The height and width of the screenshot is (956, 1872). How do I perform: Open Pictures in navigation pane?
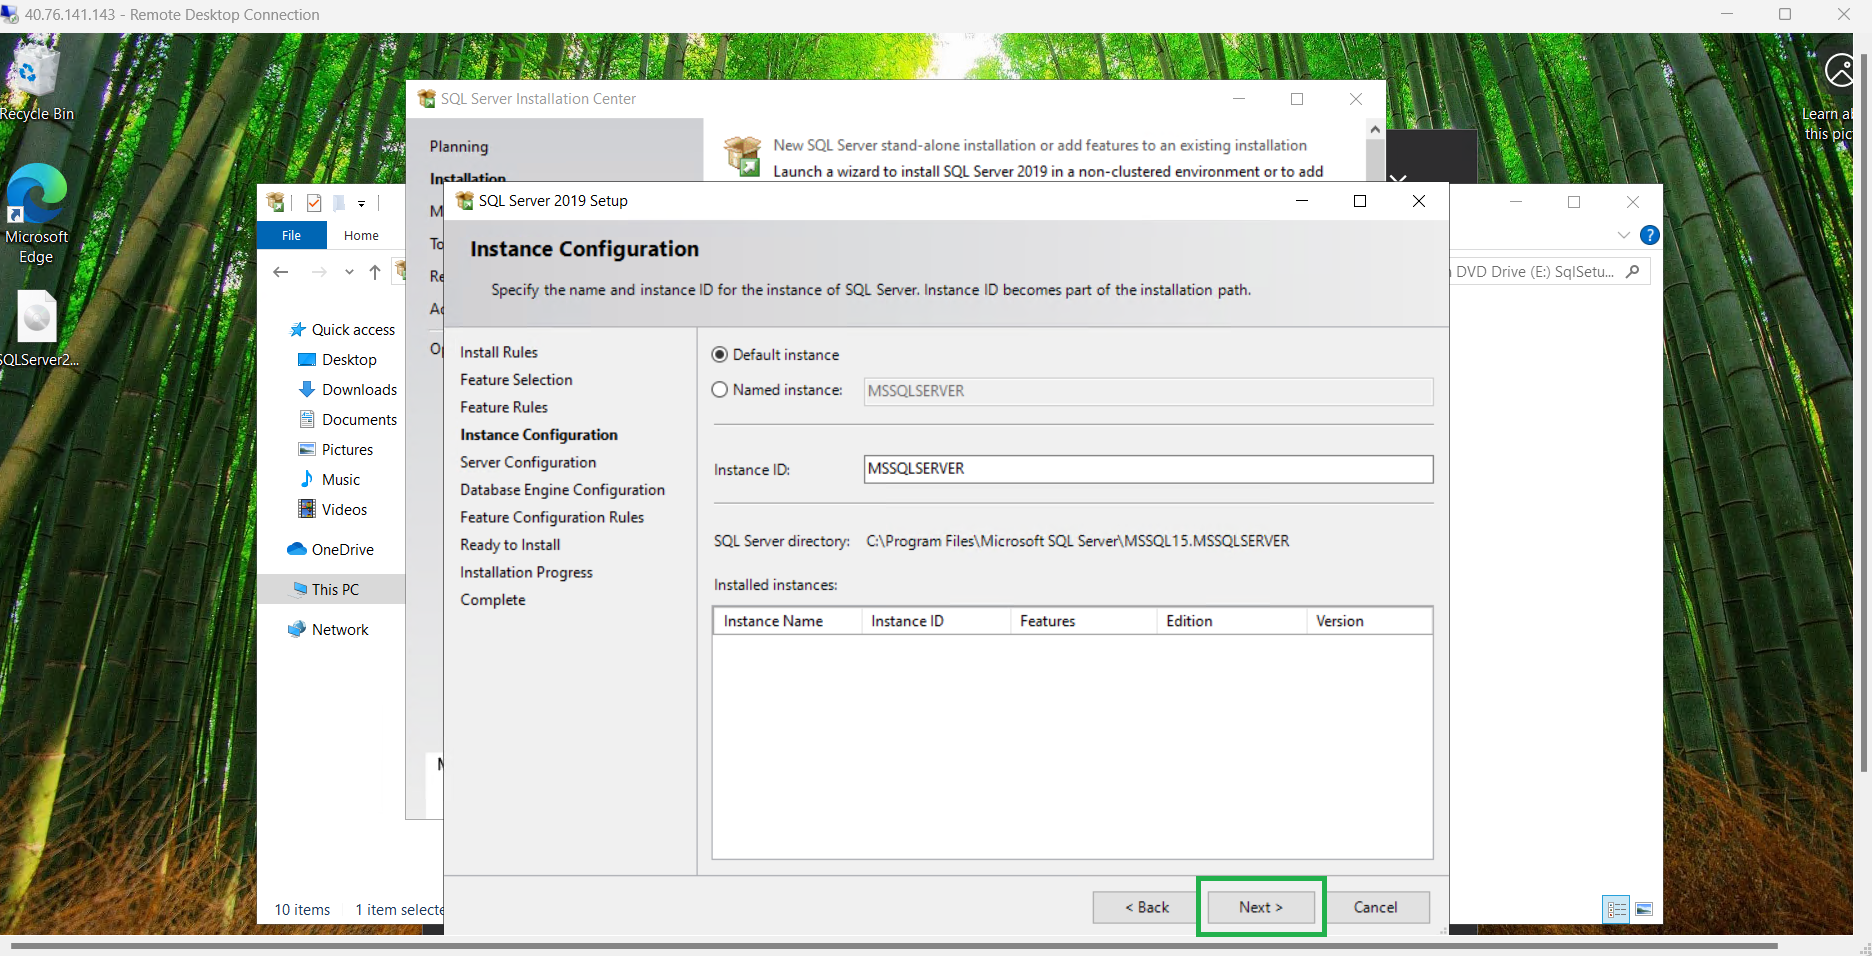[336, 450]
